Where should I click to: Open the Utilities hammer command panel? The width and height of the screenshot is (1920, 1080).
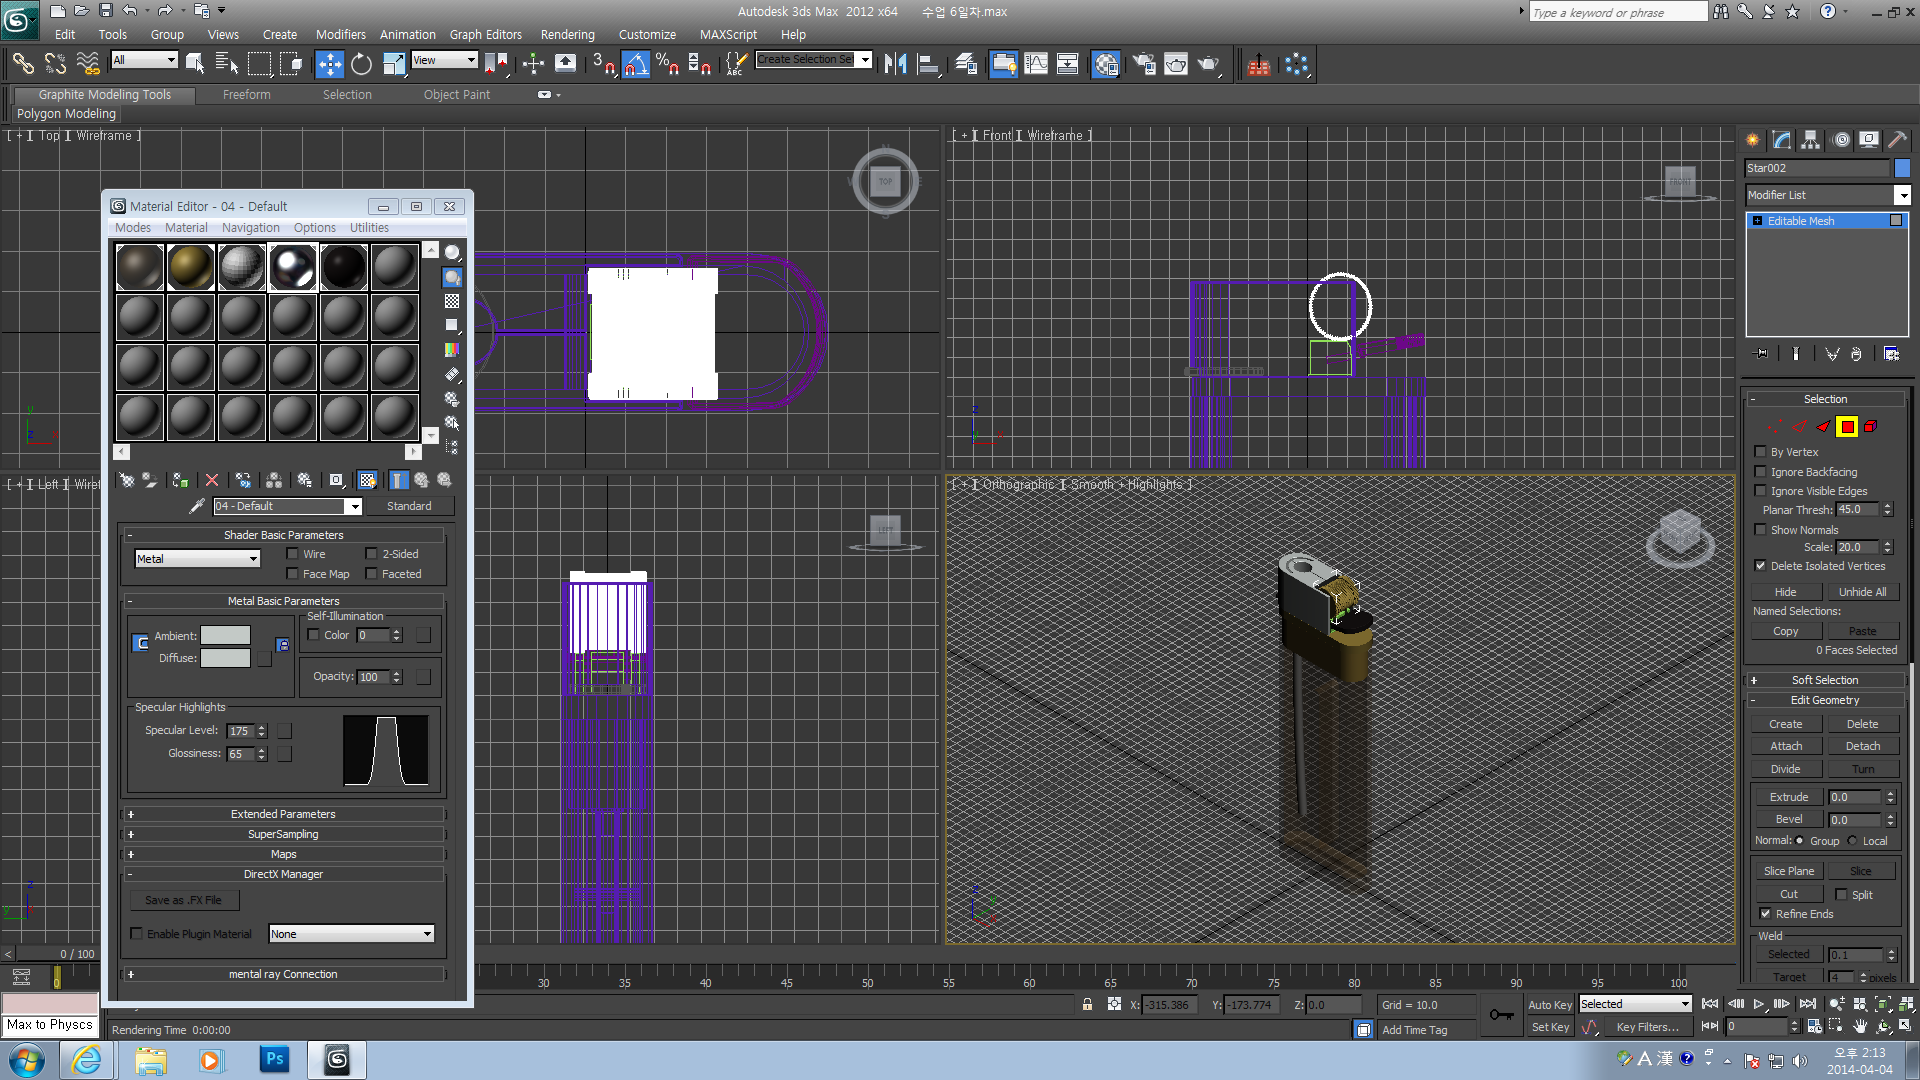tap(1897, 140)
